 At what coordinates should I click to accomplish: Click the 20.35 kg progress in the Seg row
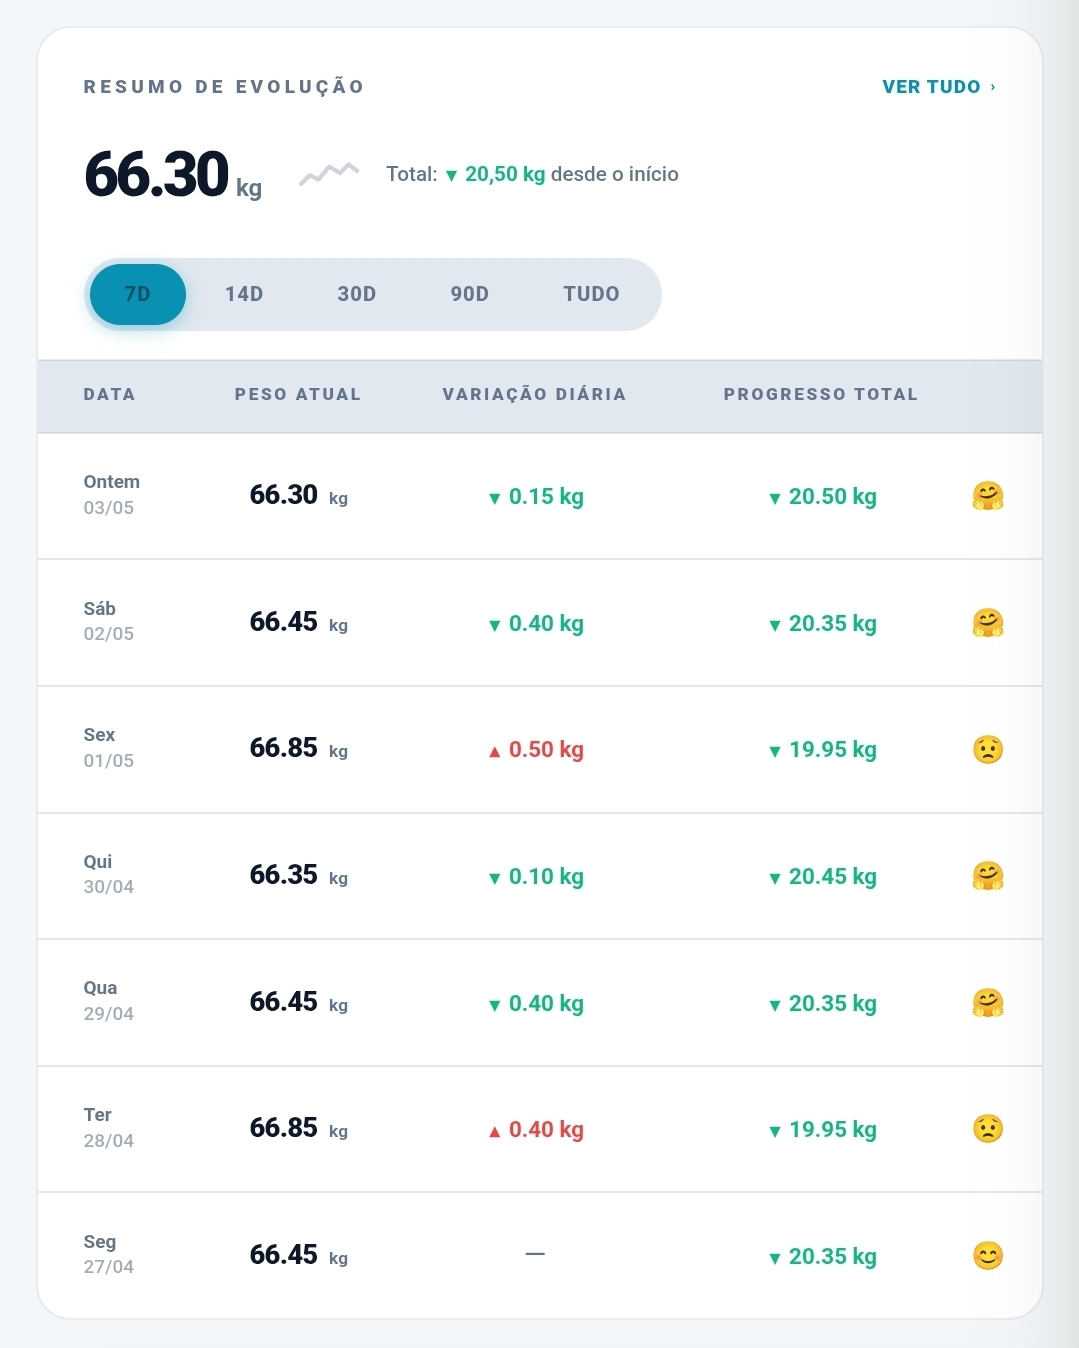[x=823, y=1256]
